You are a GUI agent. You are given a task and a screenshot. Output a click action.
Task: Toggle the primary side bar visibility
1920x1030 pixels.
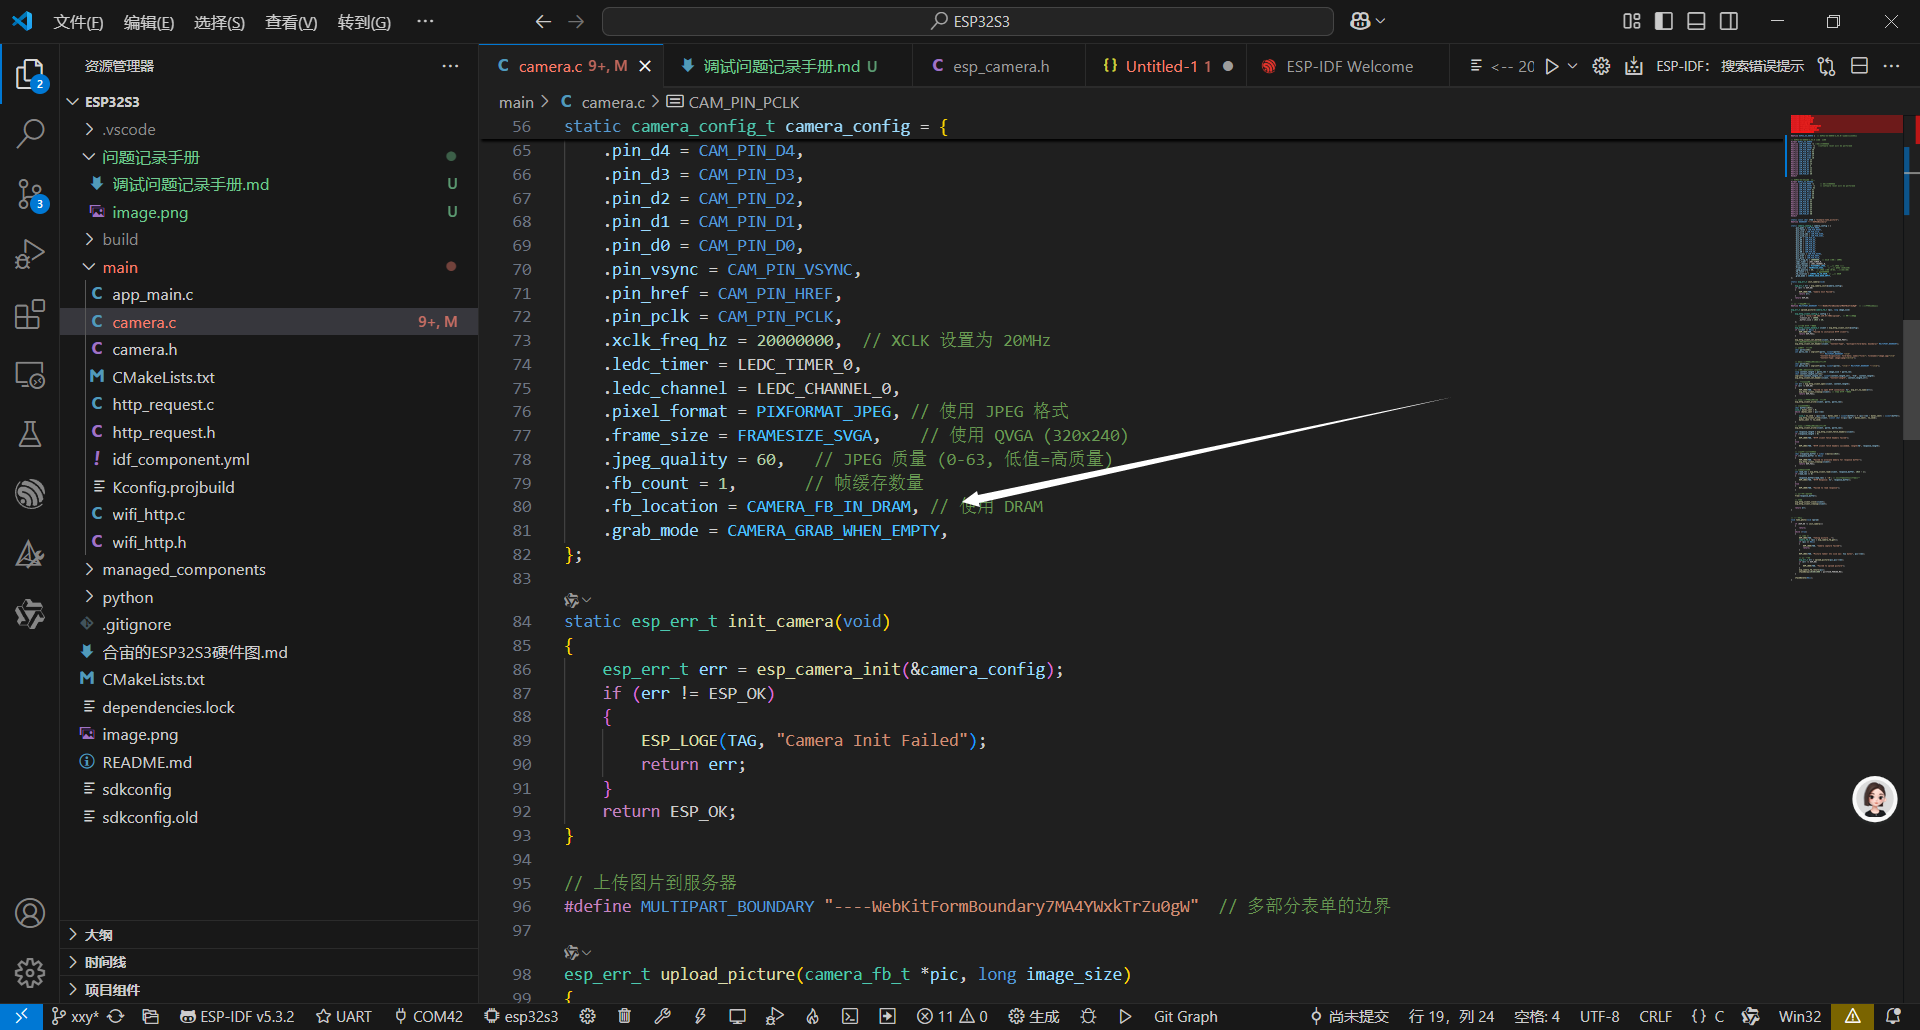1664,21
